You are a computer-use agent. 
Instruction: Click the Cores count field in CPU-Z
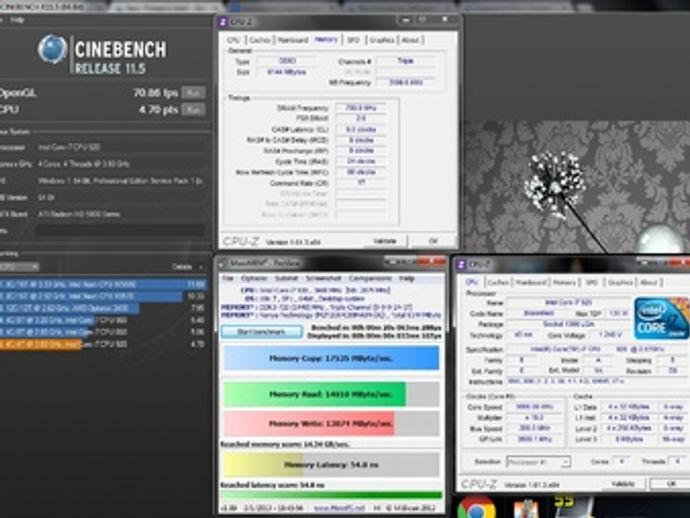622,462
